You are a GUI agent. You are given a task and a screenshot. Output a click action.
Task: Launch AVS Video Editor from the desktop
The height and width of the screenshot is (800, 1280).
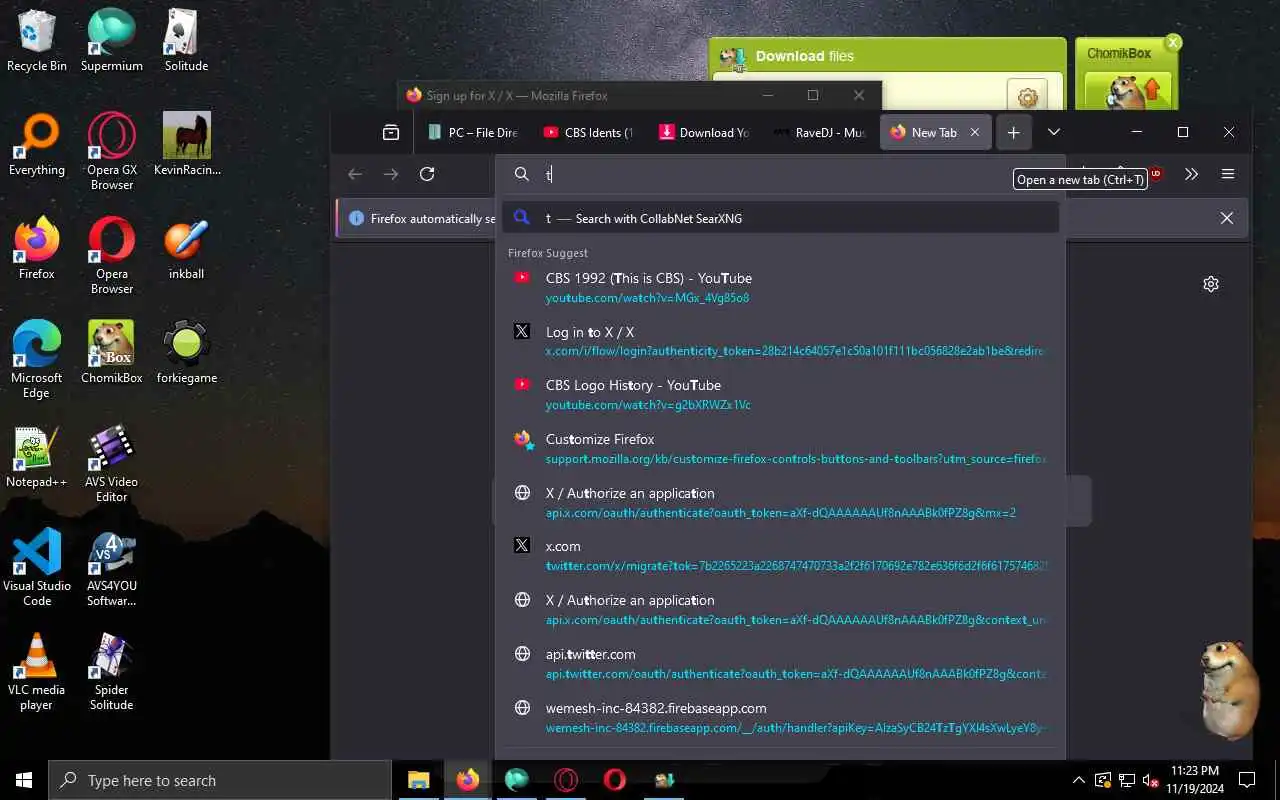pyautogui.click(x=112, y=464)
